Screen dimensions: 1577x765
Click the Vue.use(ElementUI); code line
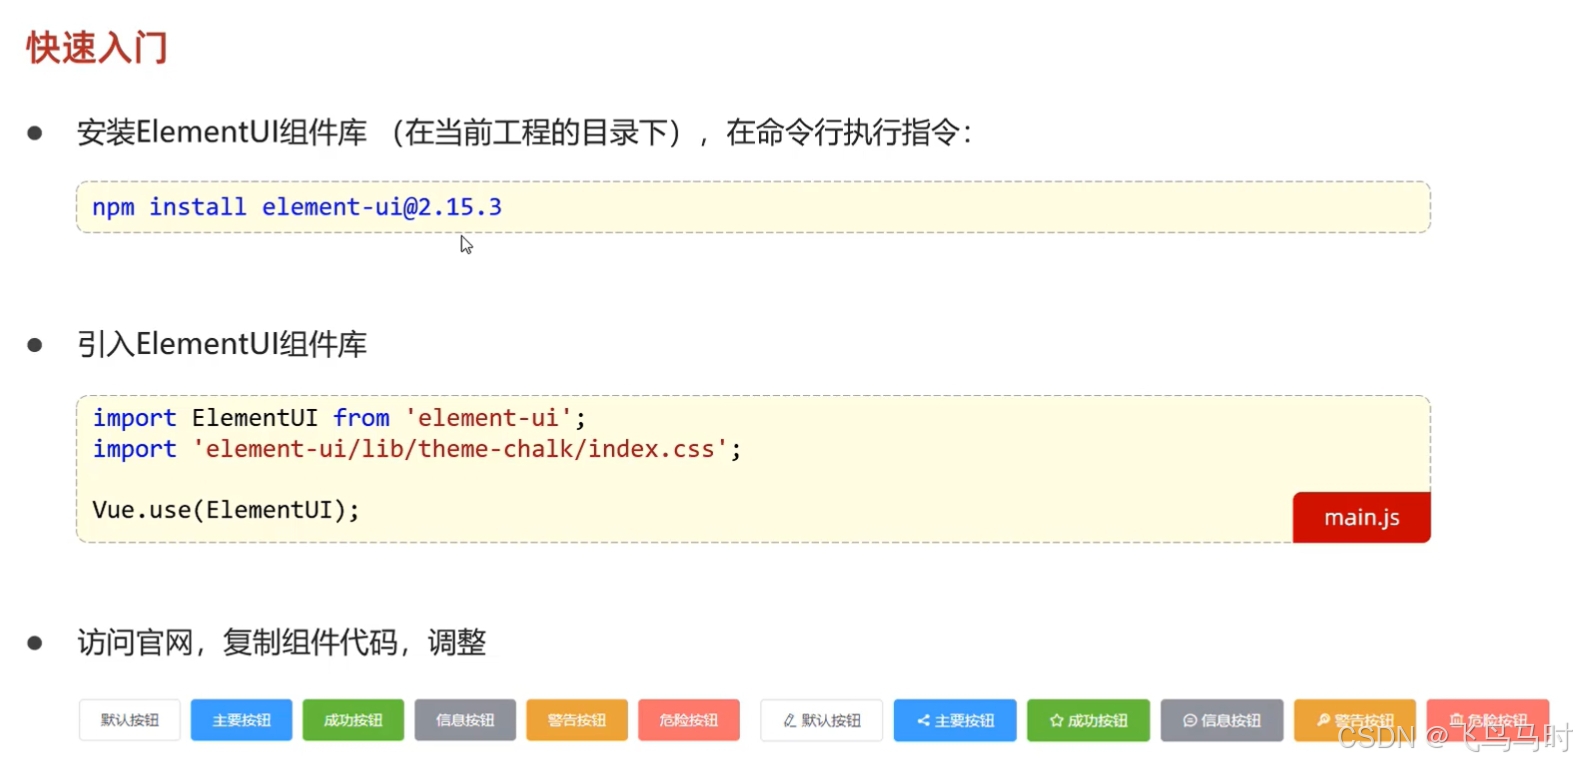(x=226, y=510)
